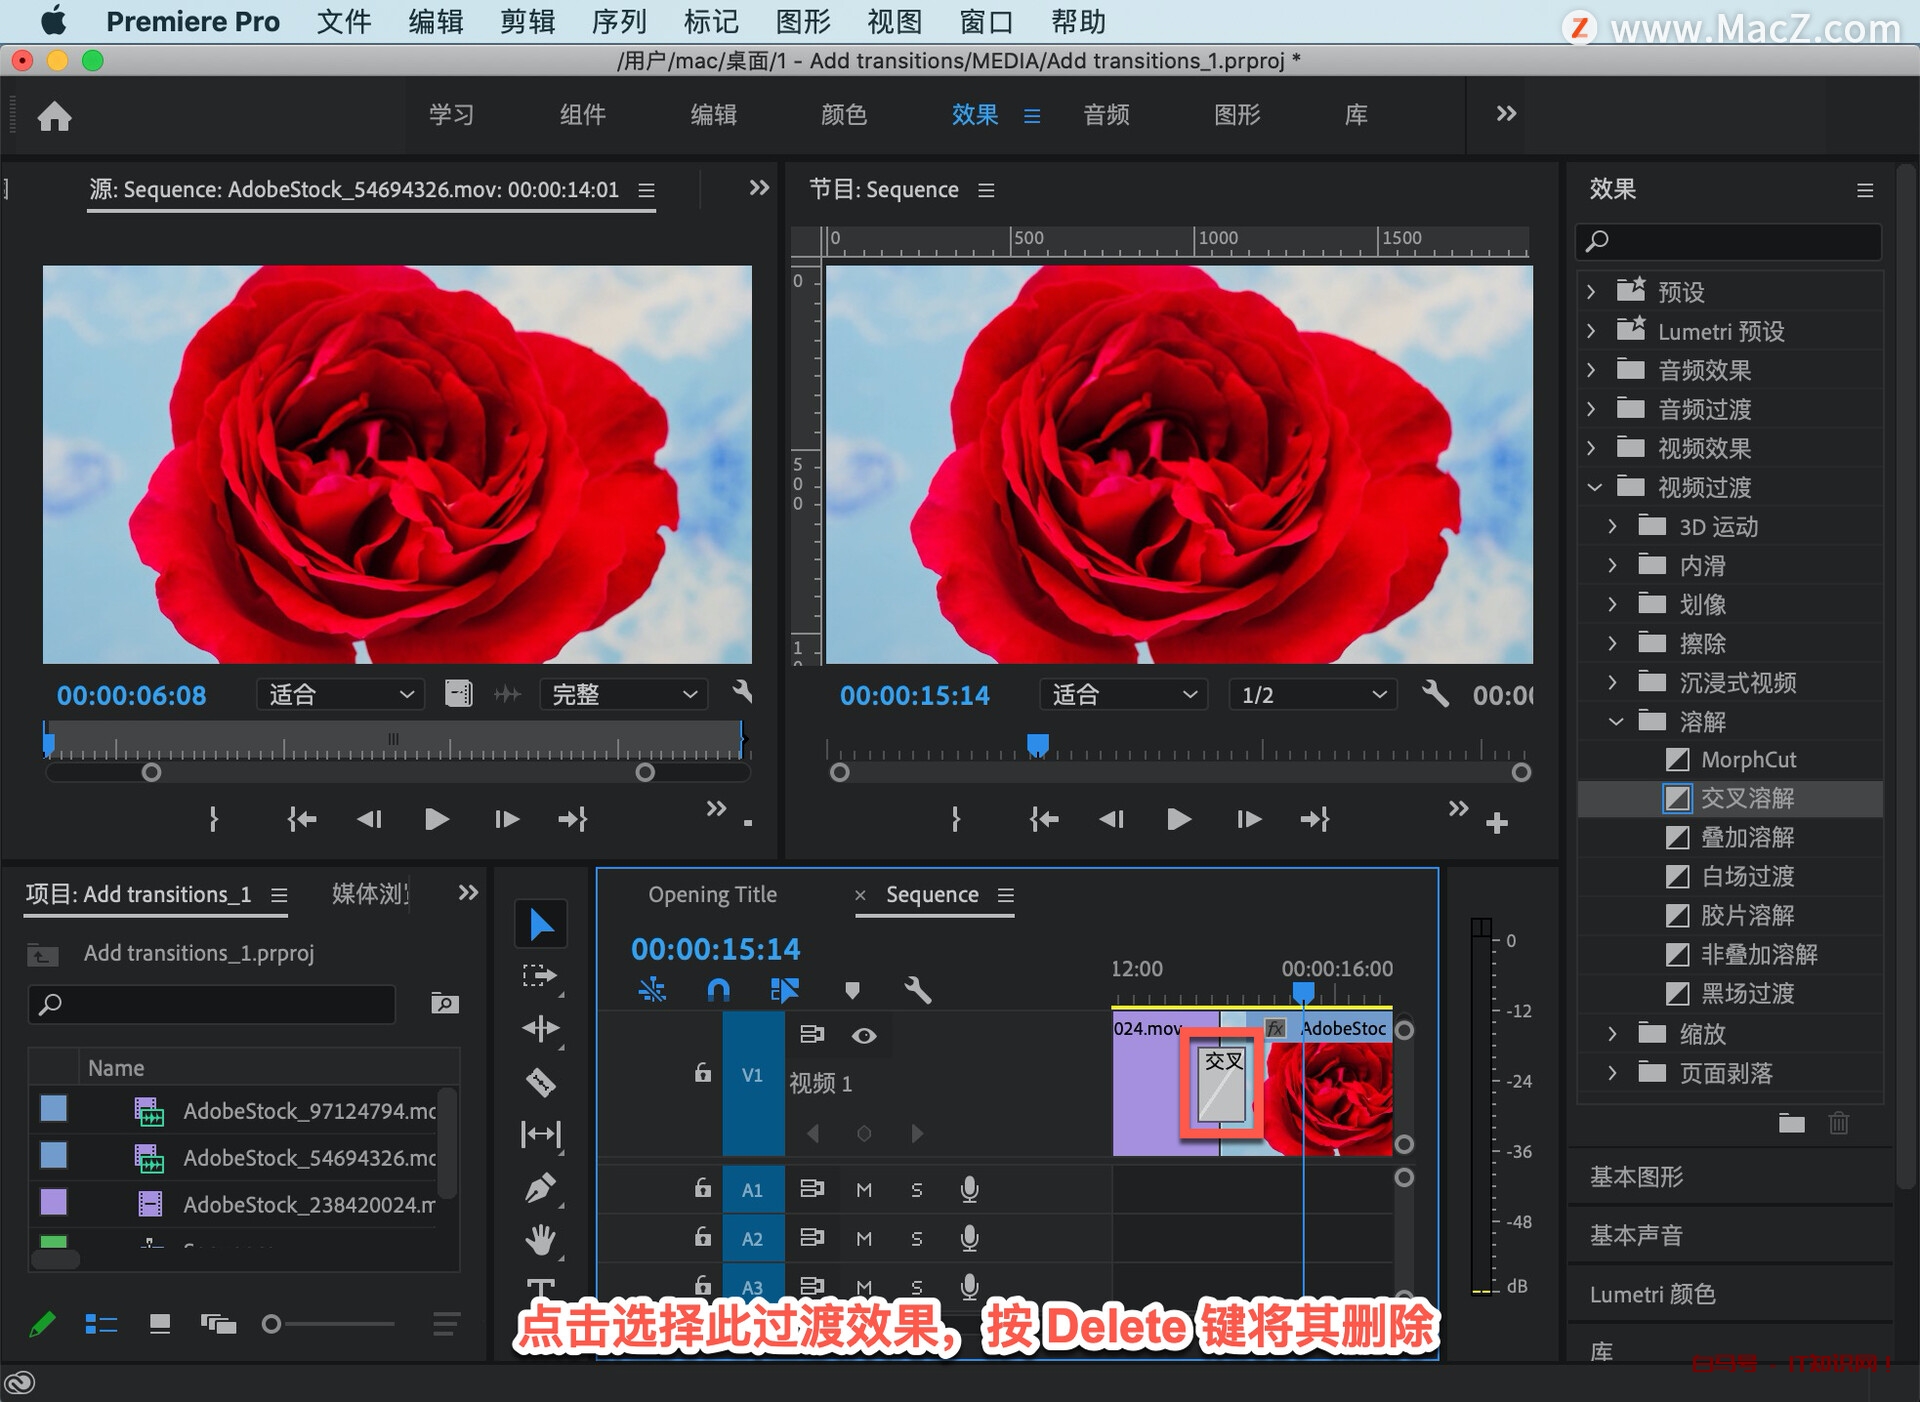Open the 序列 menu
The height and width of the screenshot is (1402, 1920).
click(x=618, y=21)
